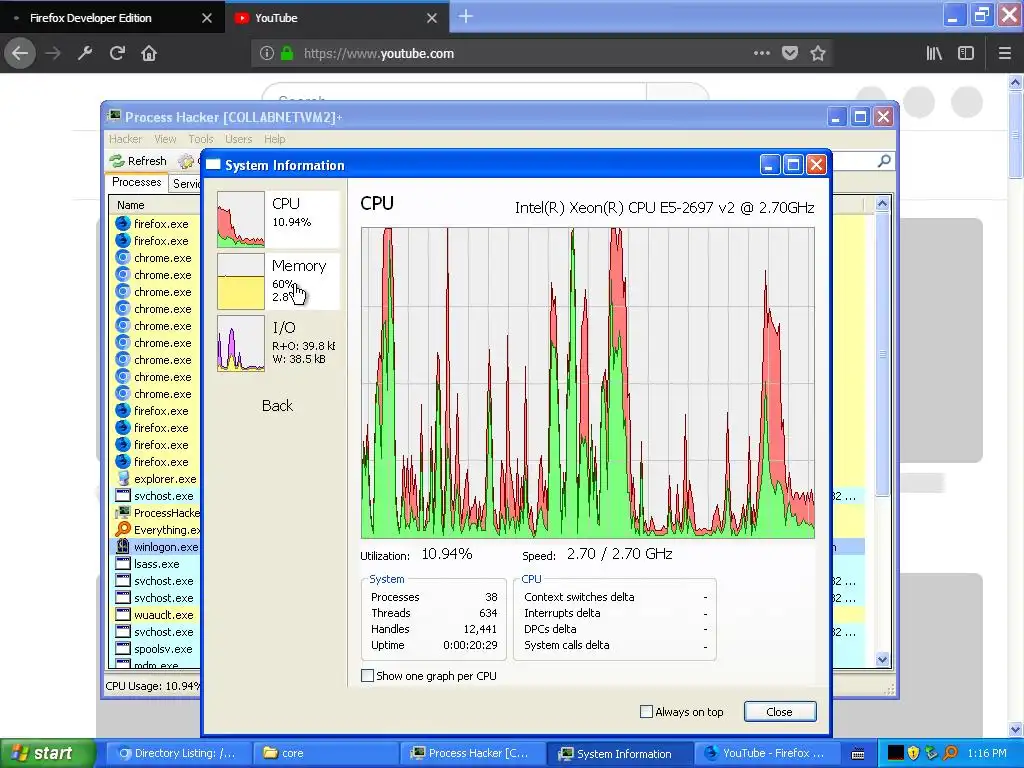Show site information icon in URL bar
The image size is (1024, 768).
(x=266, y=54)
